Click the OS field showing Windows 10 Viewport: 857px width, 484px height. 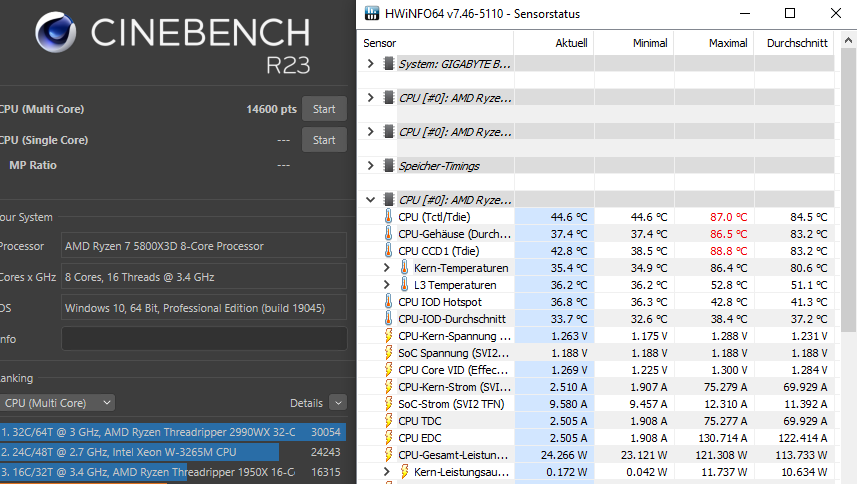pos(204,308)
